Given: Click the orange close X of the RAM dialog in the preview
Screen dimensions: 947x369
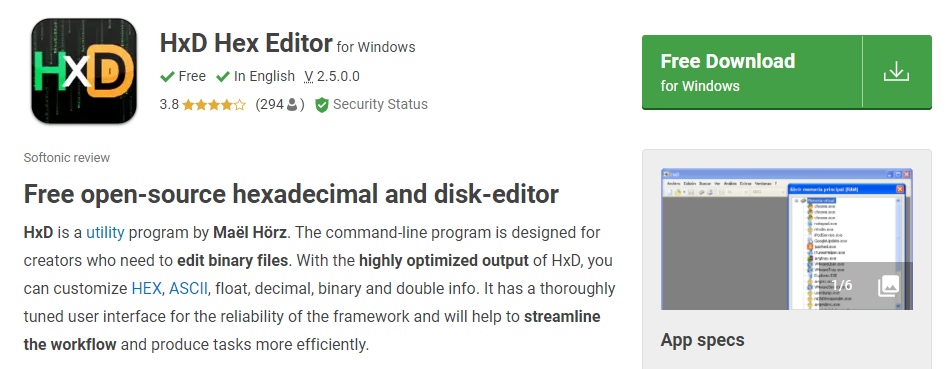Looking at the screenshot, I should point(900,189).
